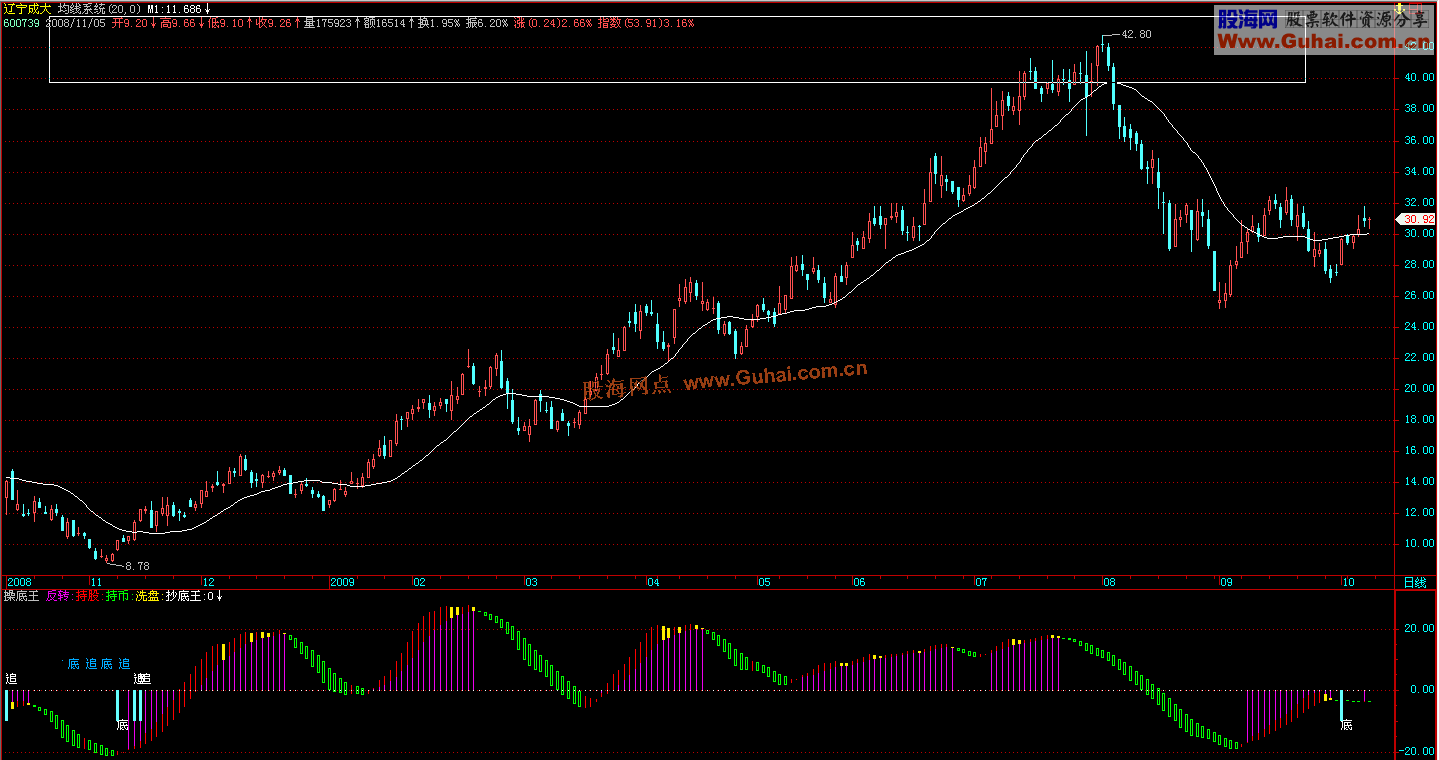The height and width of the screenshot is (760, 1439).
Task: Click the -20.00 indicator axis label
Action: click(x=1419, y=751)
